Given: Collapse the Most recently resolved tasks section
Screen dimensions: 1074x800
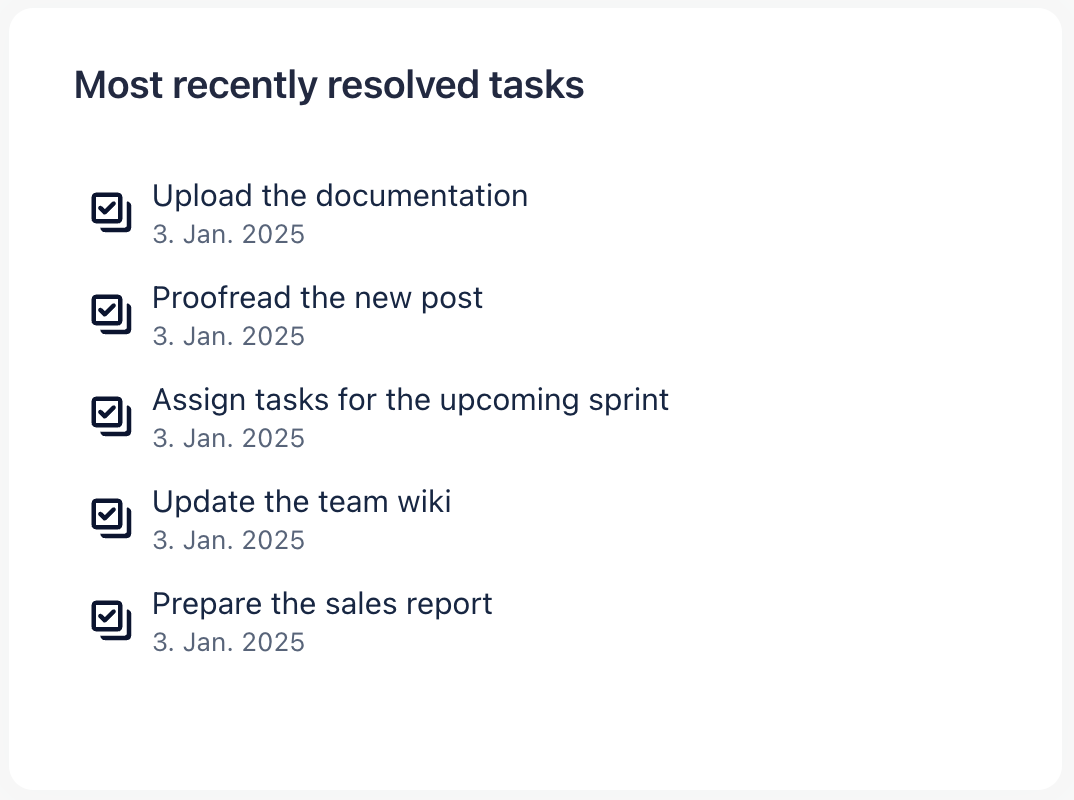Looking at the screenshot, I should click(x=328, y=85).
